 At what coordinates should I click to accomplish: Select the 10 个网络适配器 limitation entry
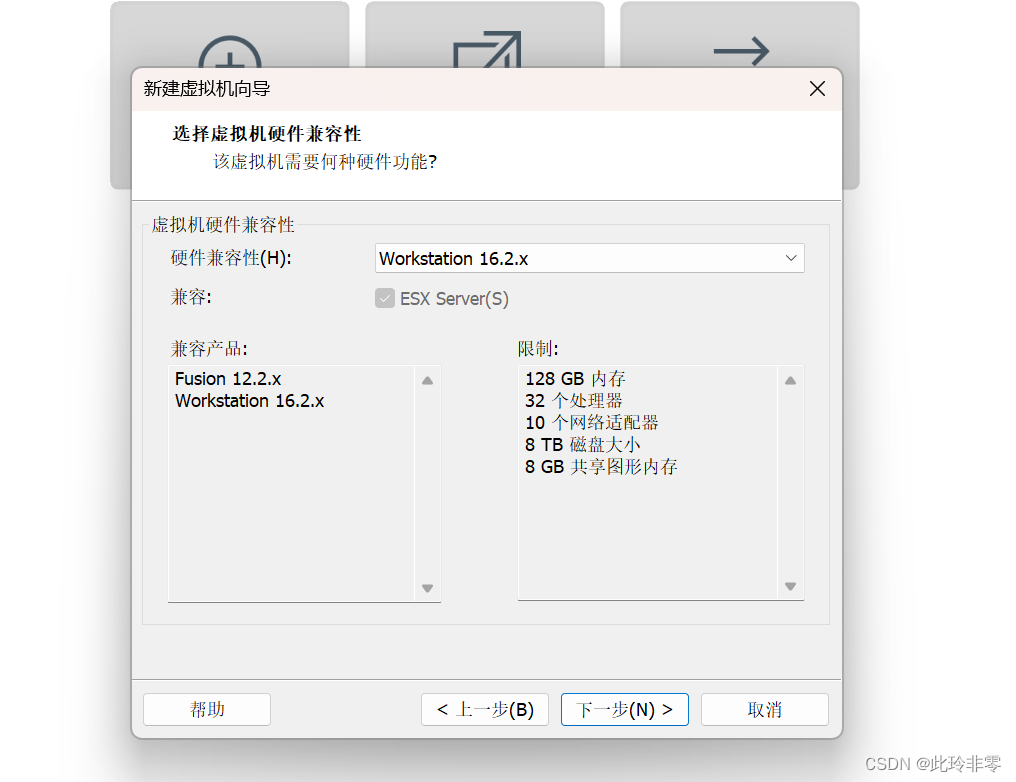(x=592, y=422)
